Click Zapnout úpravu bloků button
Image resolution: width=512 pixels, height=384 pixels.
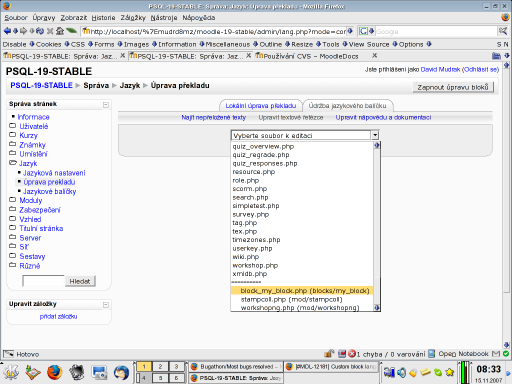click(453, 87)
